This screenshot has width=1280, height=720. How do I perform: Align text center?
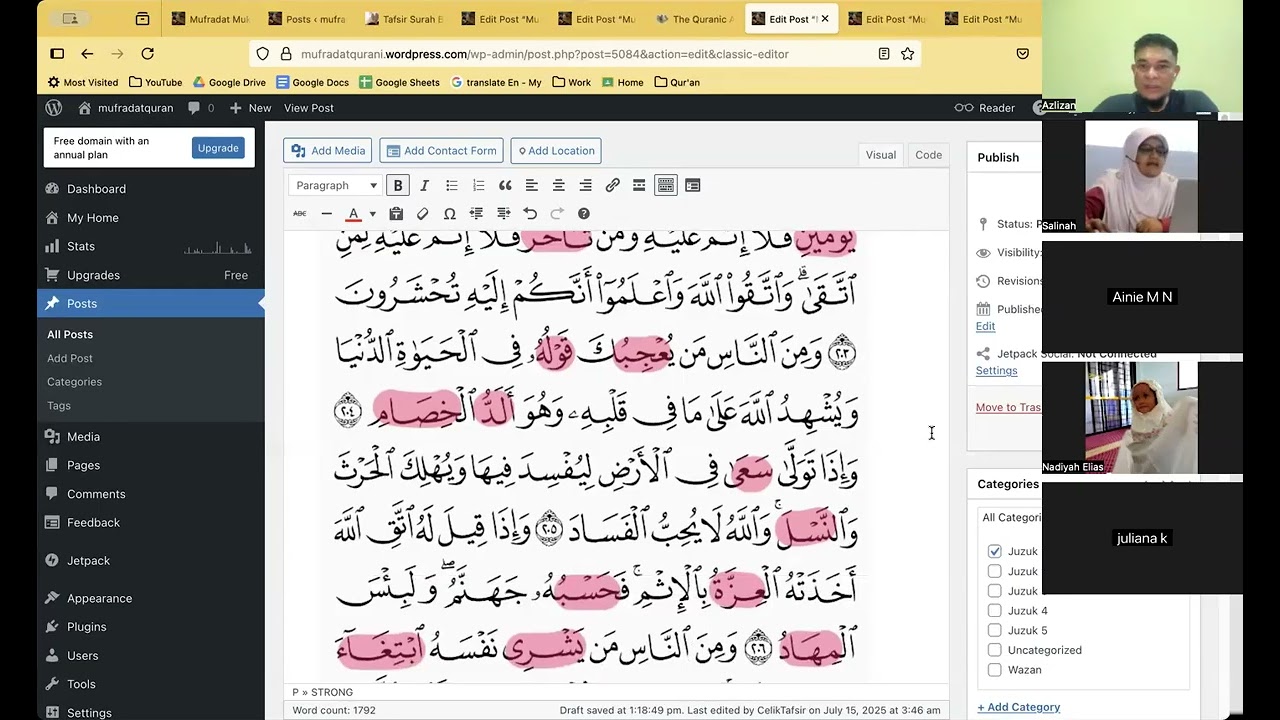pyautogui.click(x=559, y=185)
